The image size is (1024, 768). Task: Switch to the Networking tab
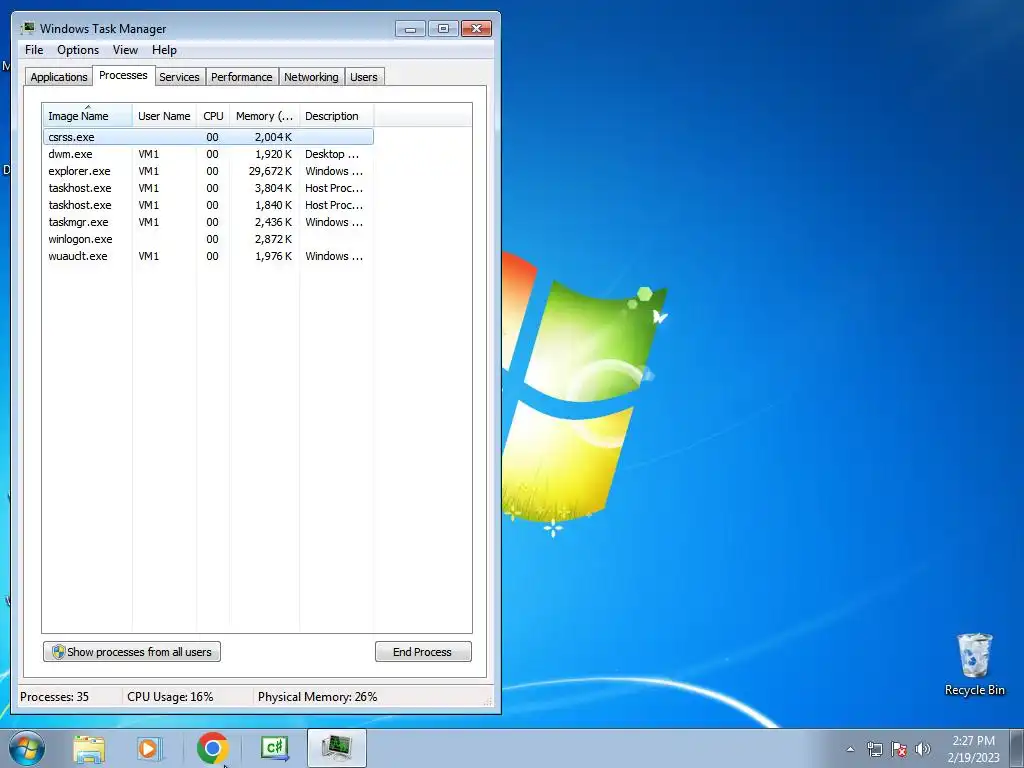[x=312, y=77]
